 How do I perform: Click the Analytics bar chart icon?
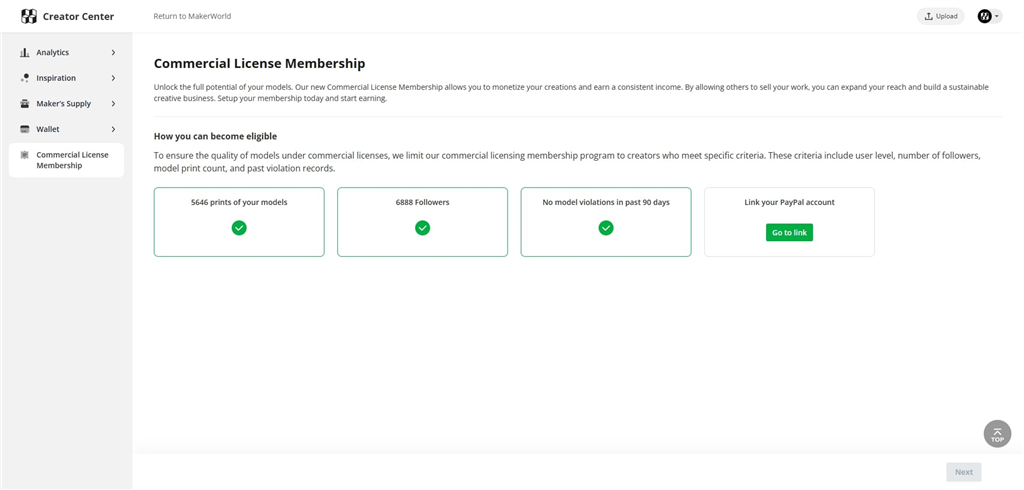[25, 52]
